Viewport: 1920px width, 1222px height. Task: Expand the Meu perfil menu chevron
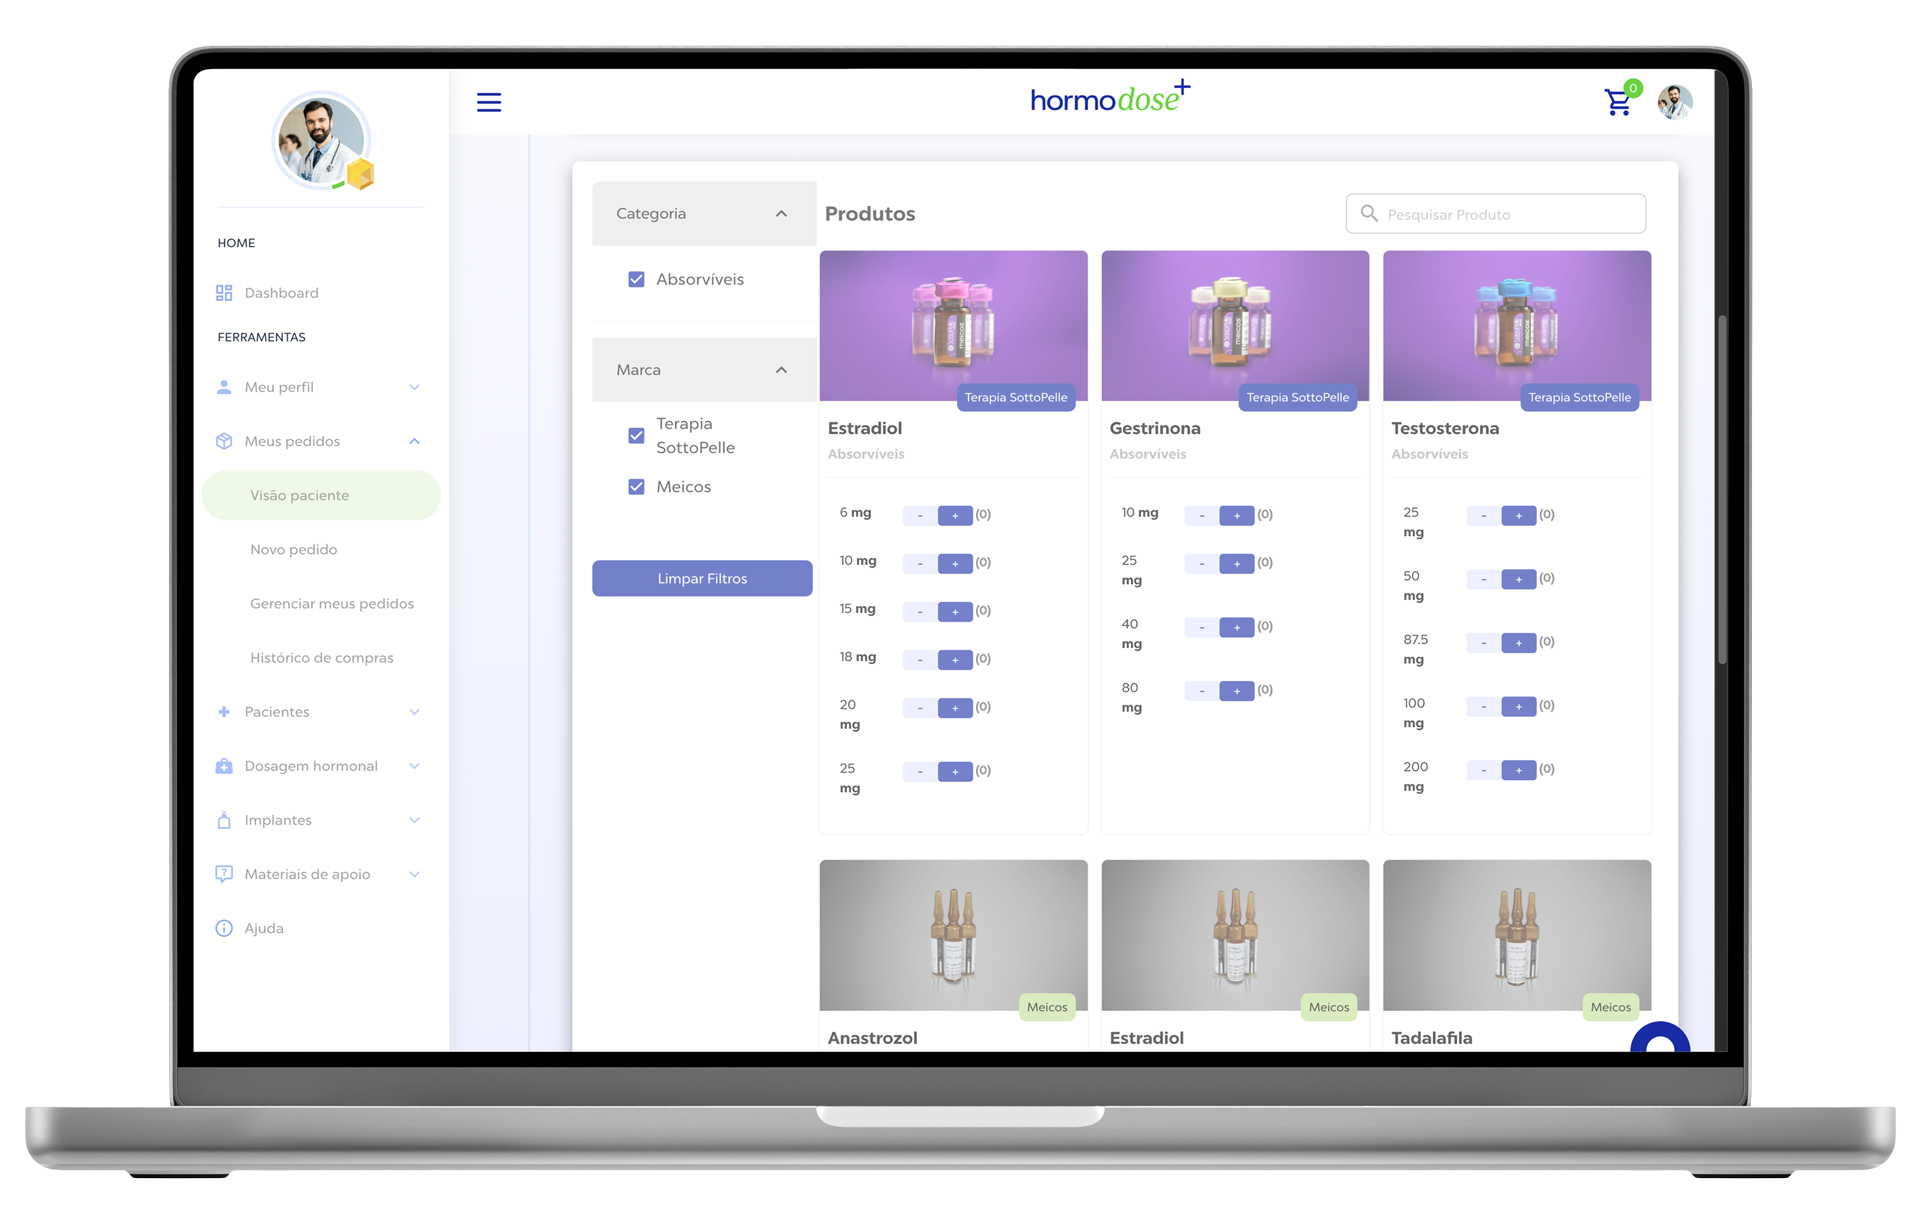(x=414, y=387)
